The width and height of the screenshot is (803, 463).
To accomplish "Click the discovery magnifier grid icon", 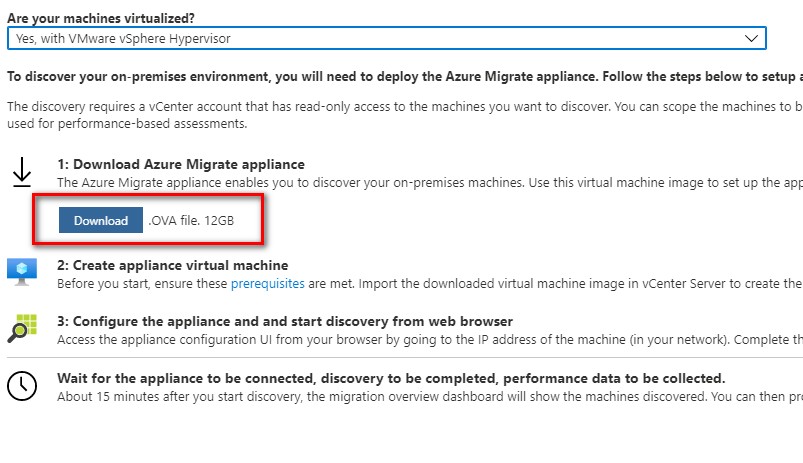I will [x=22, y=328].
